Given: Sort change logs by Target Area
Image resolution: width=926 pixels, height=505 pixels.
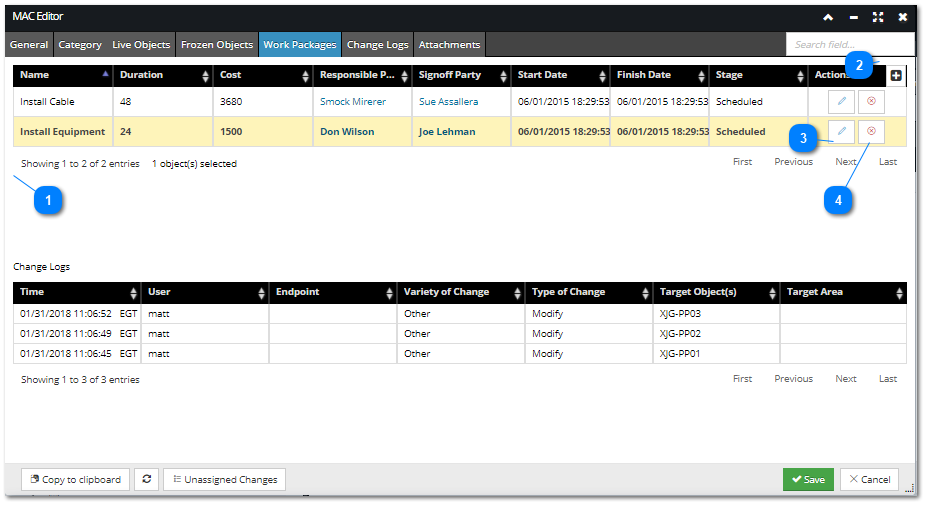Looking at the screenshot, I should pos(843,292).
